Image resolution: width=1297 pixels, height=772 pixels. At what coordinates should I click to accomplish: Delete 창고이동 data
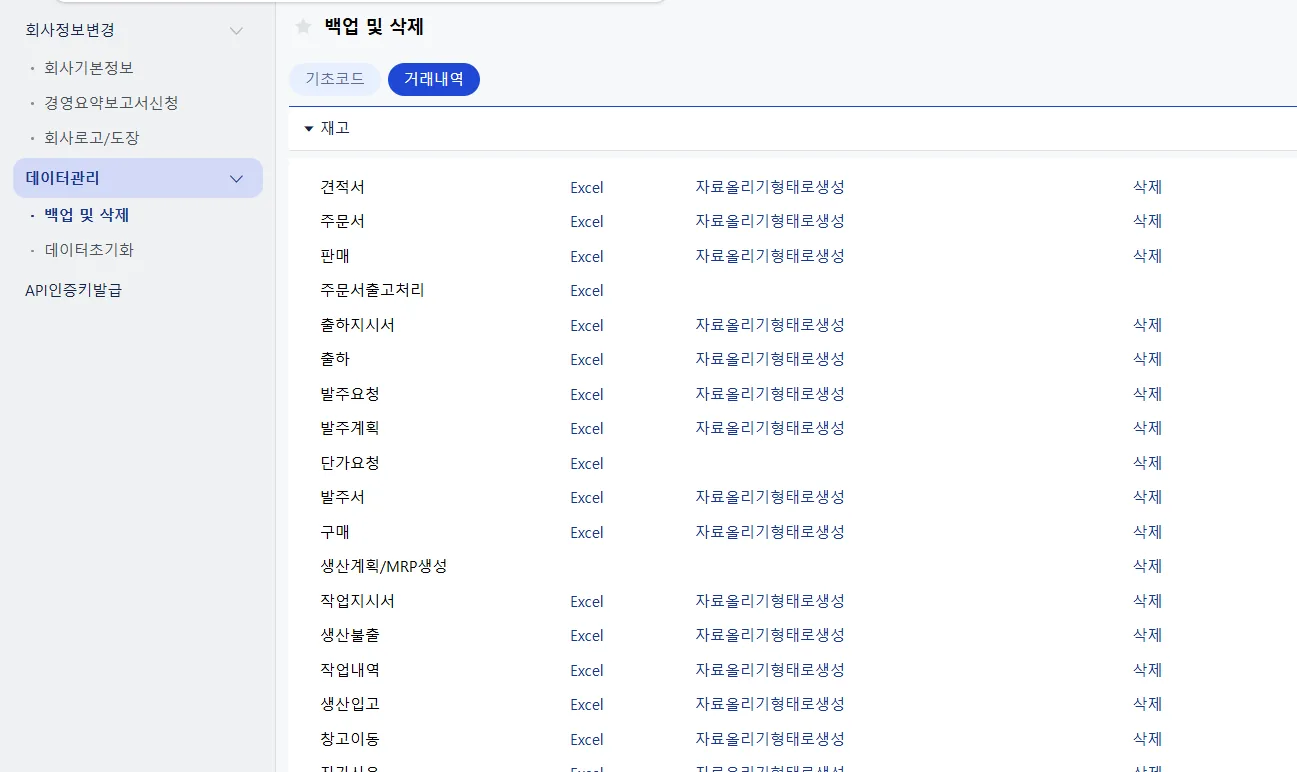pyautogui.click(x=1147, y=739)
